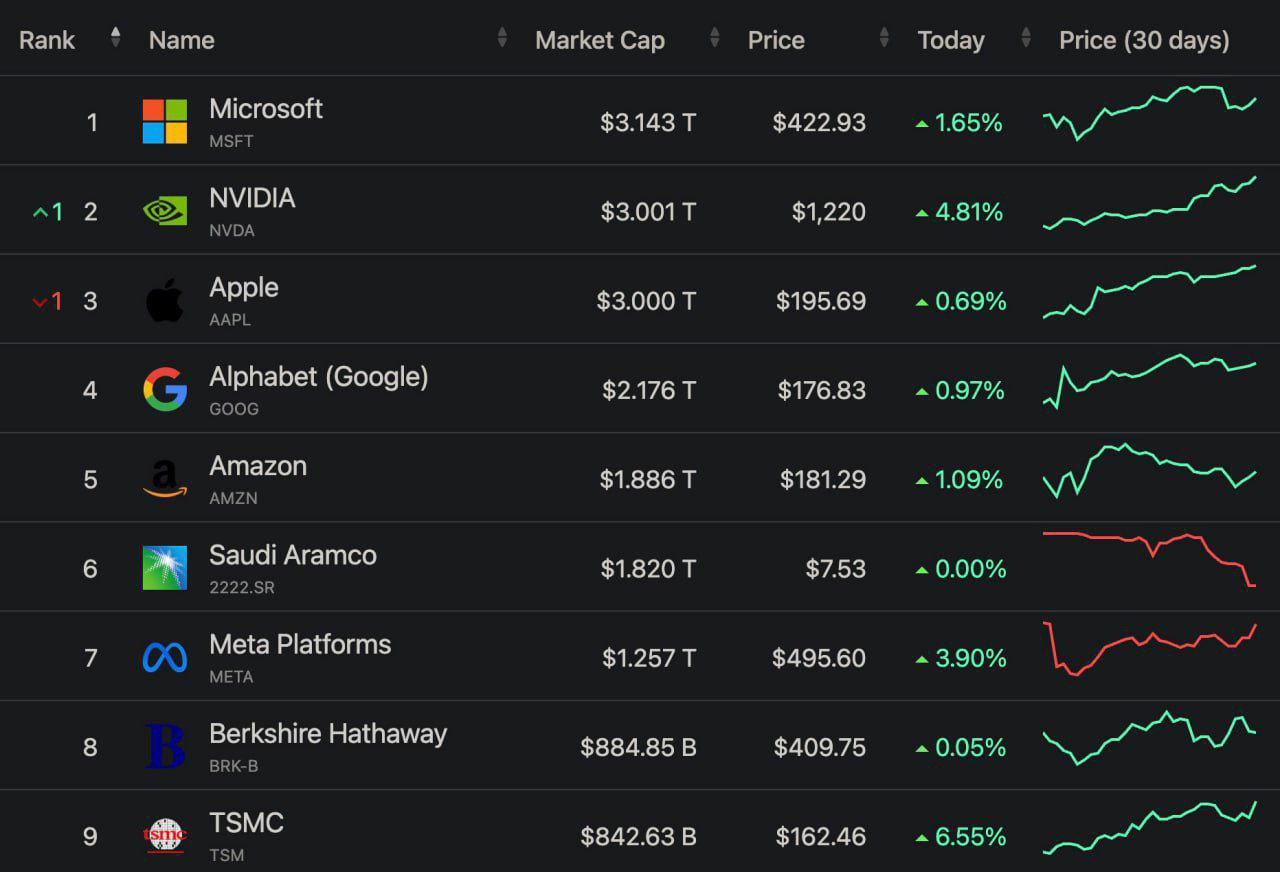Click the Apple logo icon
The width and height of the screenshot is (1280, 872).
pyautogui.click(x=165, y=300)
